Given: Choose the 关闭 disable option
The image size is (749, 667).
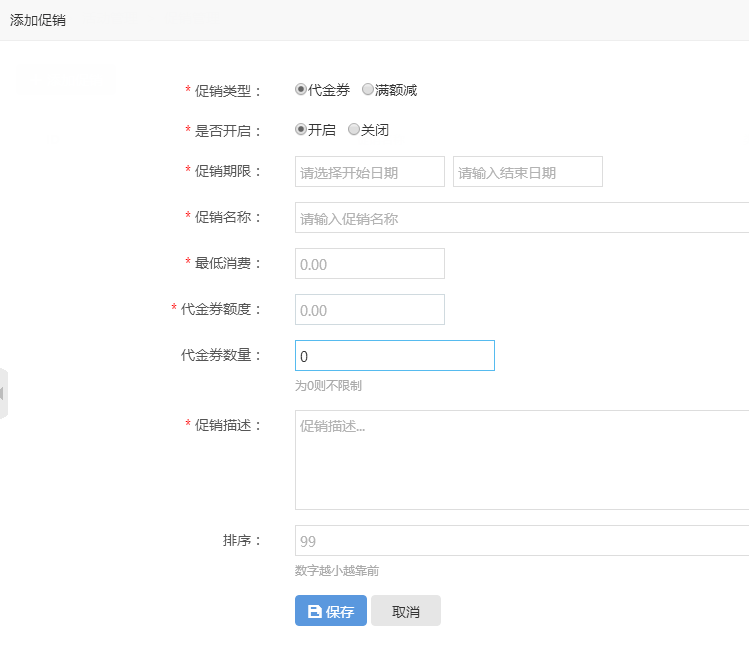Looking at the screenshot, I should pos(353,129).
